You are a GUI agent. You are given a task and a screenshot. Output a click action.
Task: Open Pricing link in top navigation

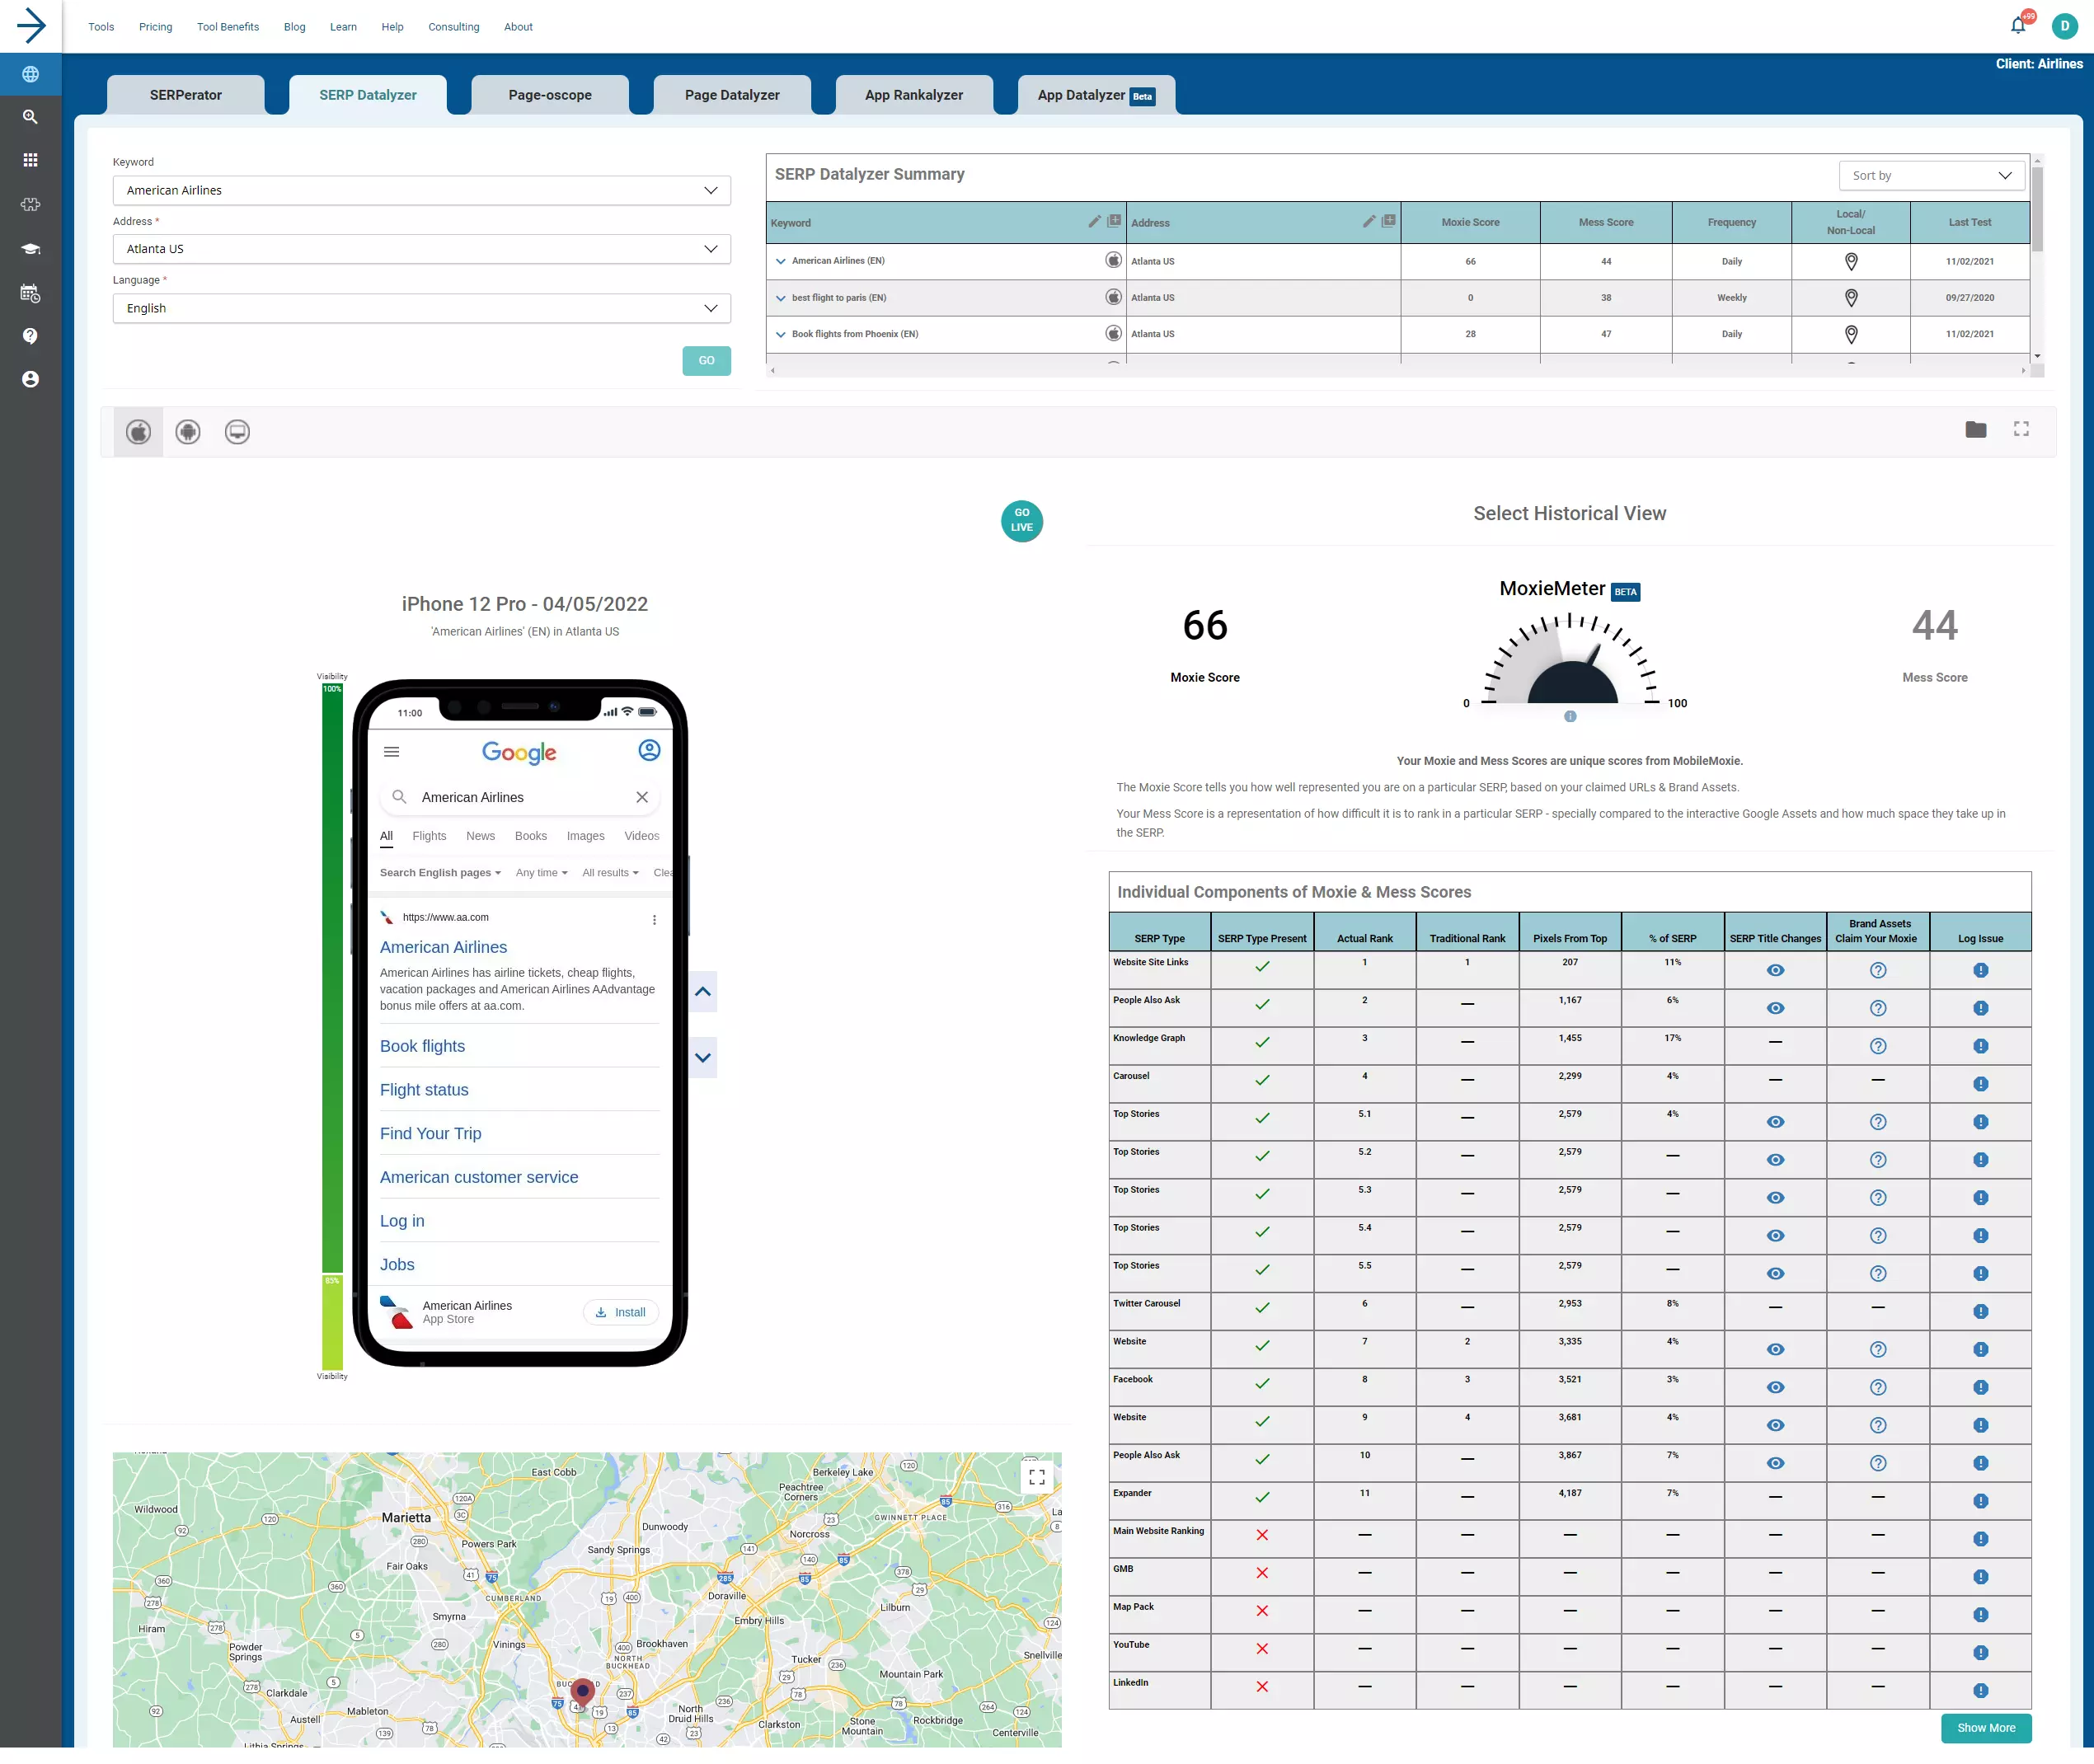[x=156, y=27]
